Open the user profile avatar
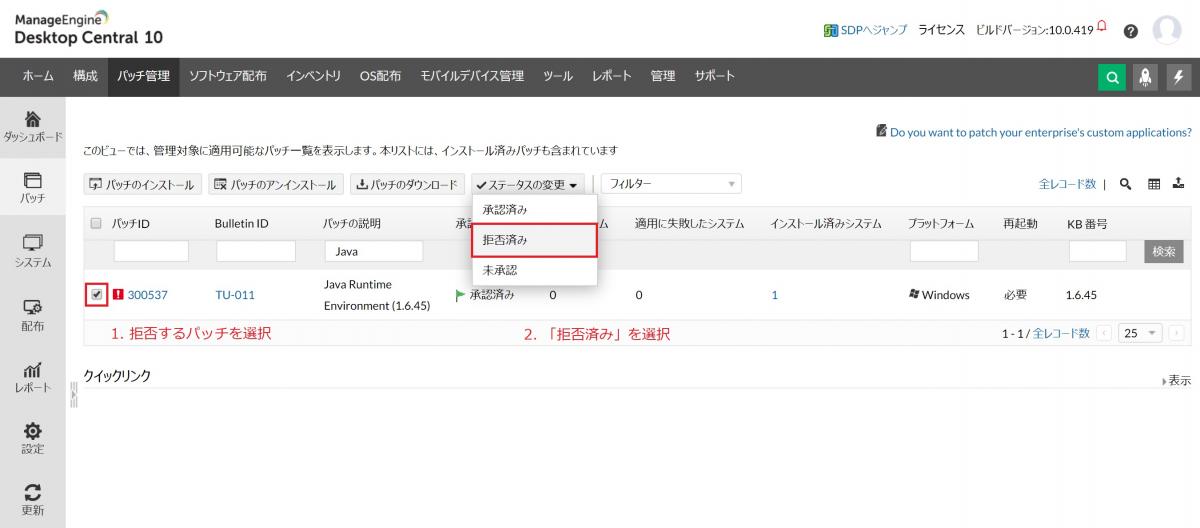 (x=1167, y=30)
